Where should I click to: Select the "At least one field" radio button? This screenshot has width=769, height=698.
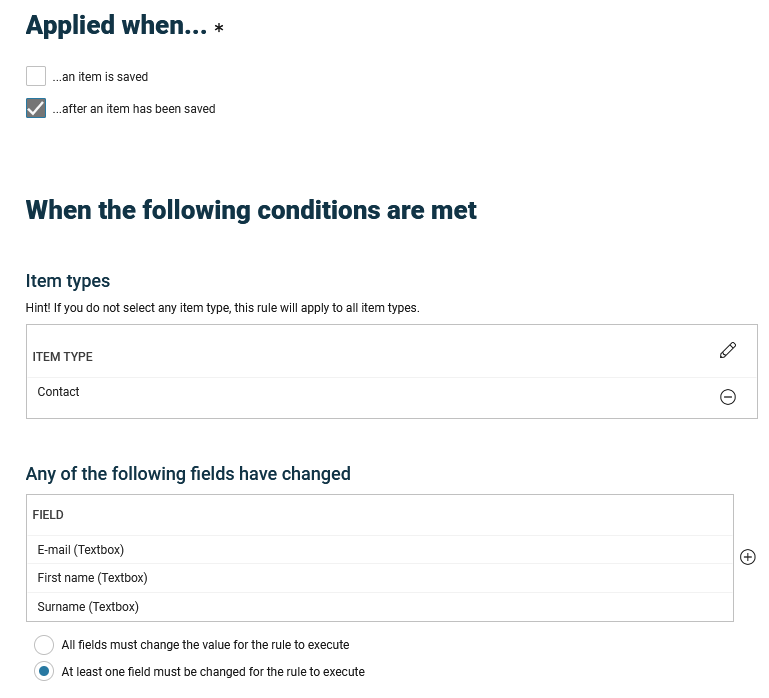[44, 671]
